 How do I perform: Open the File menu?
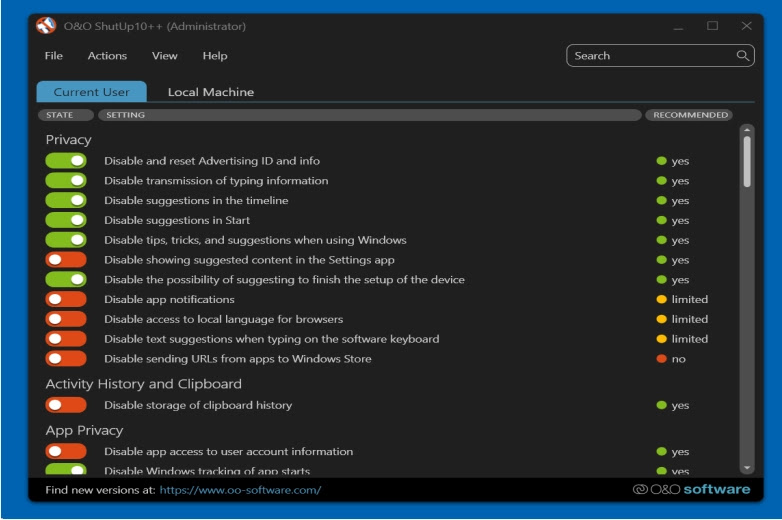(53, 56)
